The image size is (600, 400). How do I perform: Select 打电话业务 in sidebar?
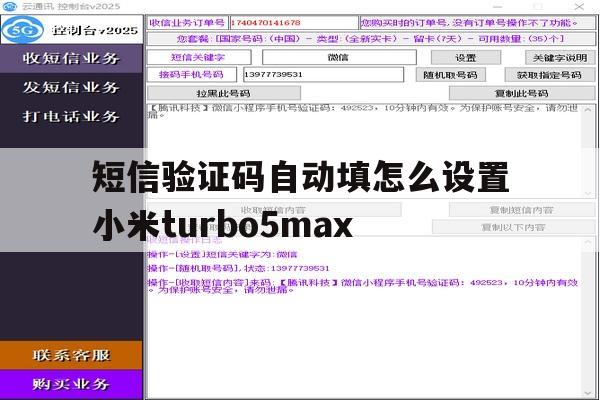coord(71,116)
